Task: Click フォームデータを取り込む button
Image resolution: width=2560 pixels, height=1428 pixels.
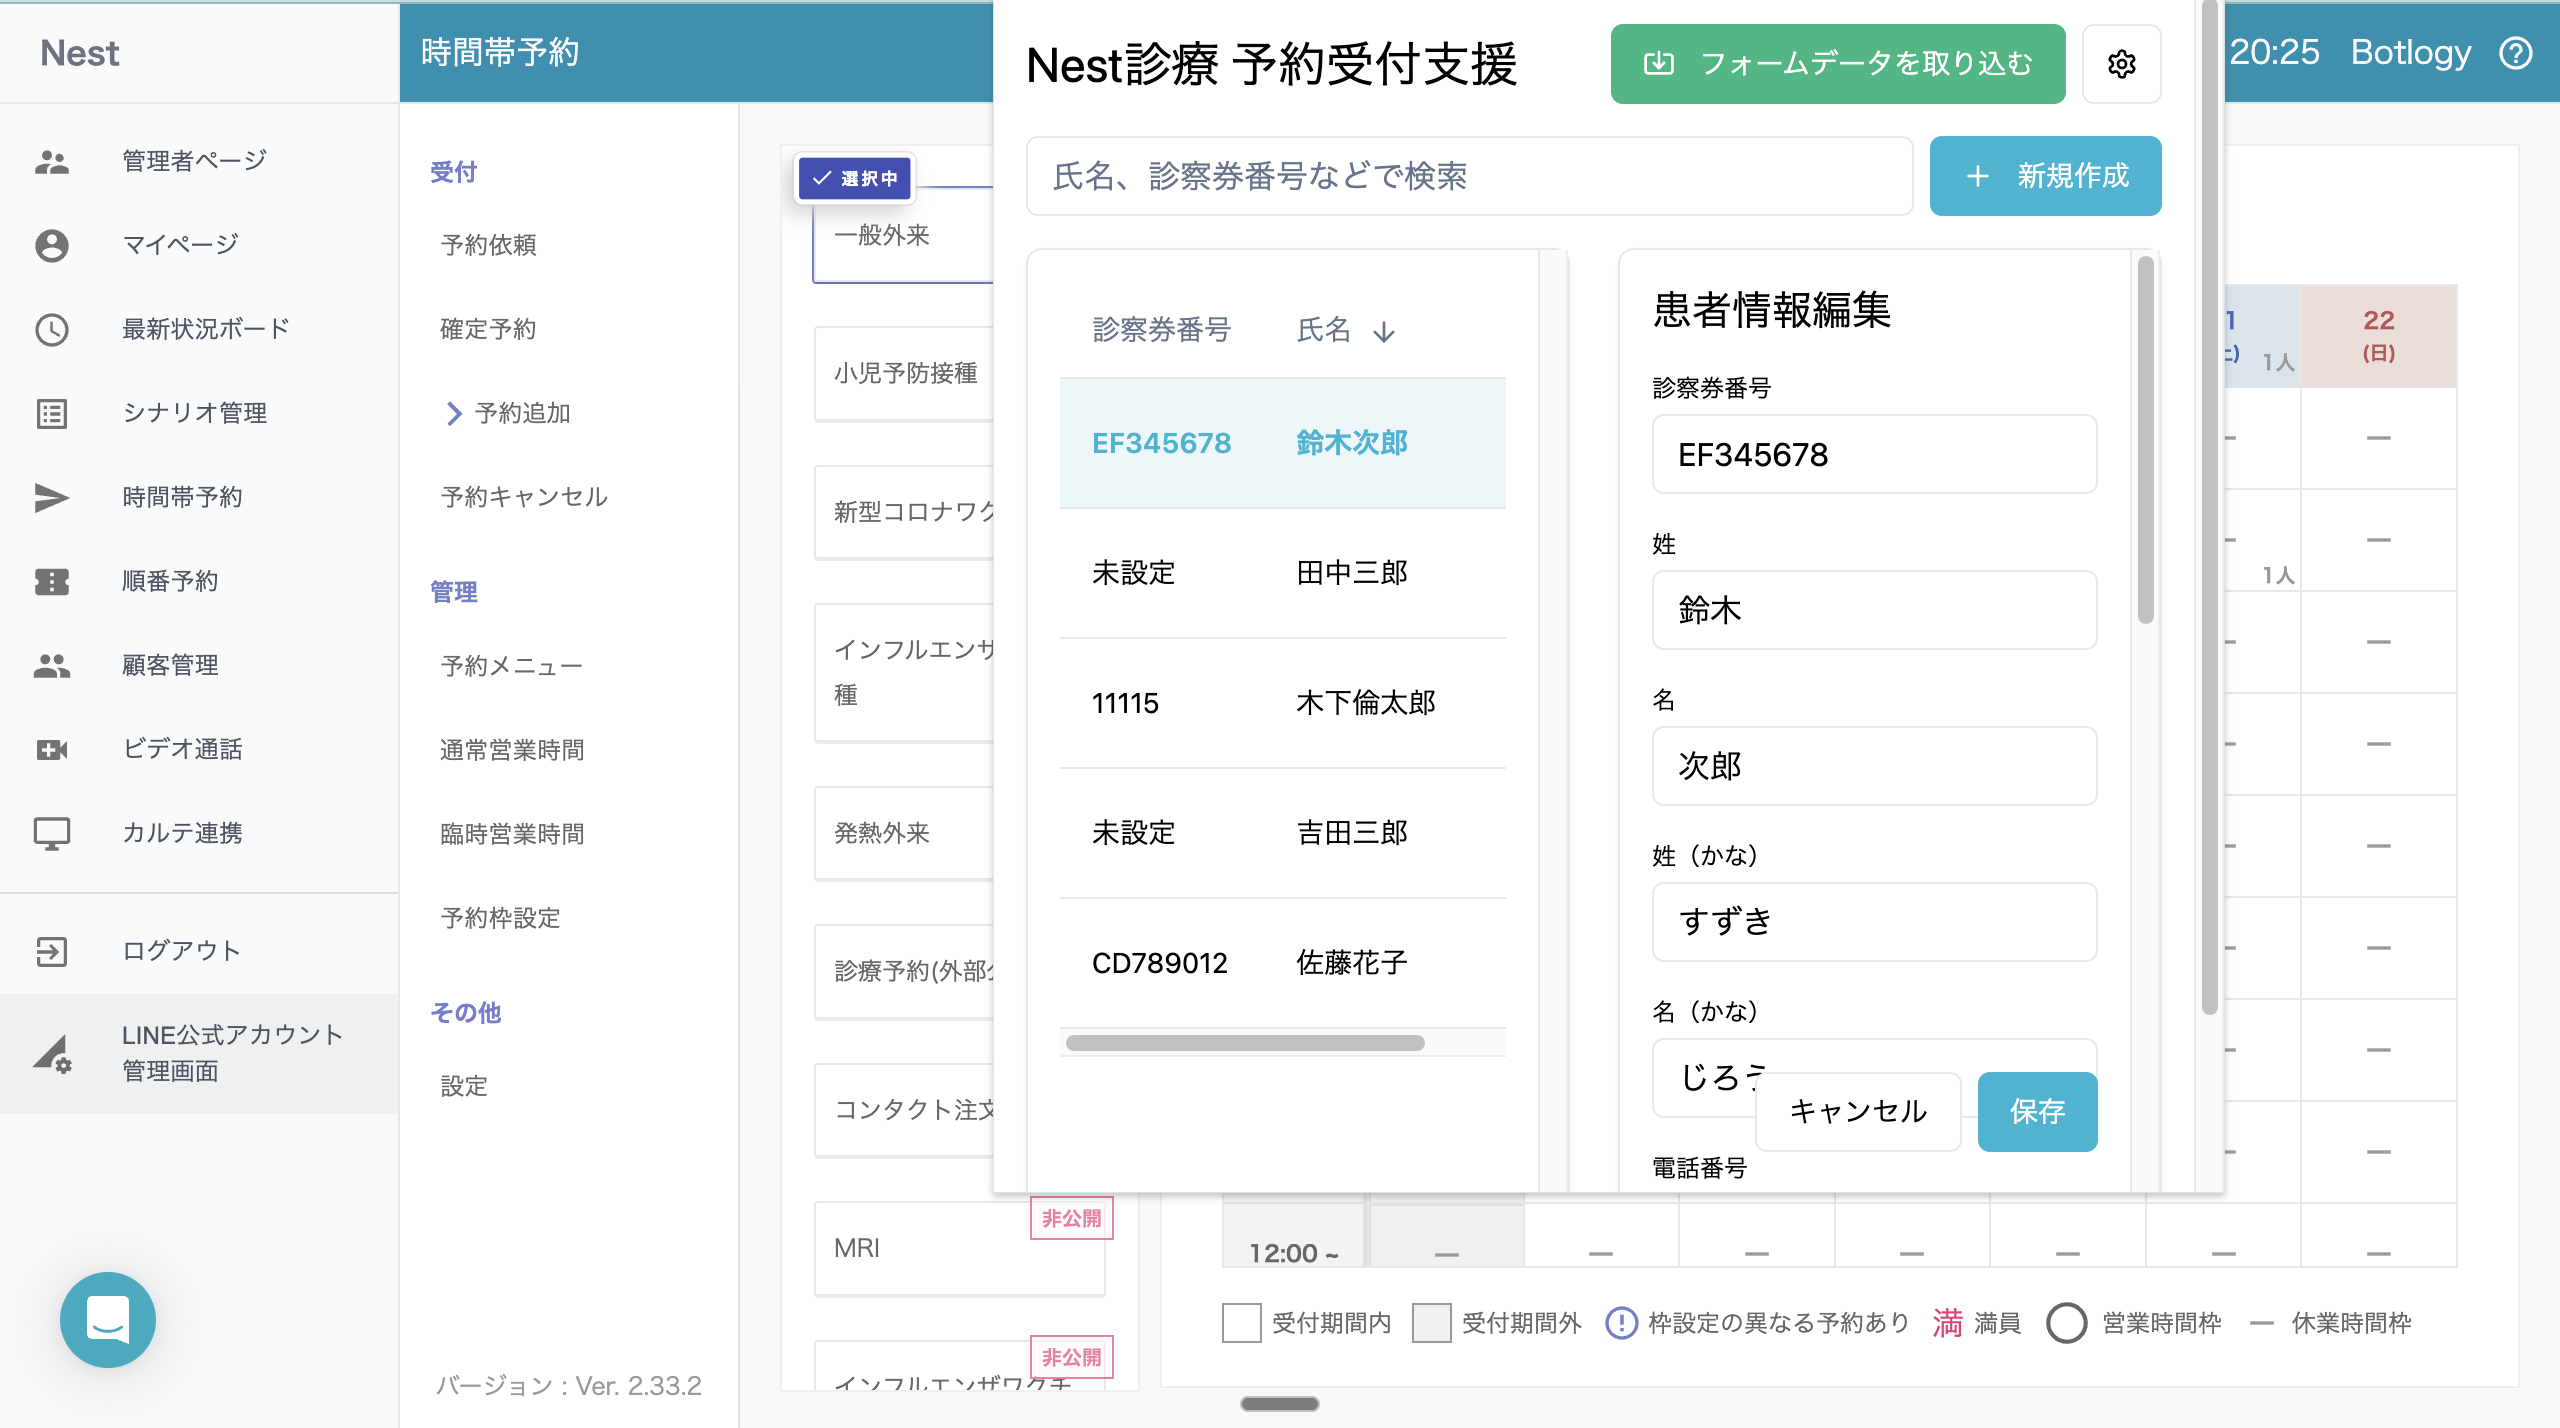Action: (x=1837, y=64)
